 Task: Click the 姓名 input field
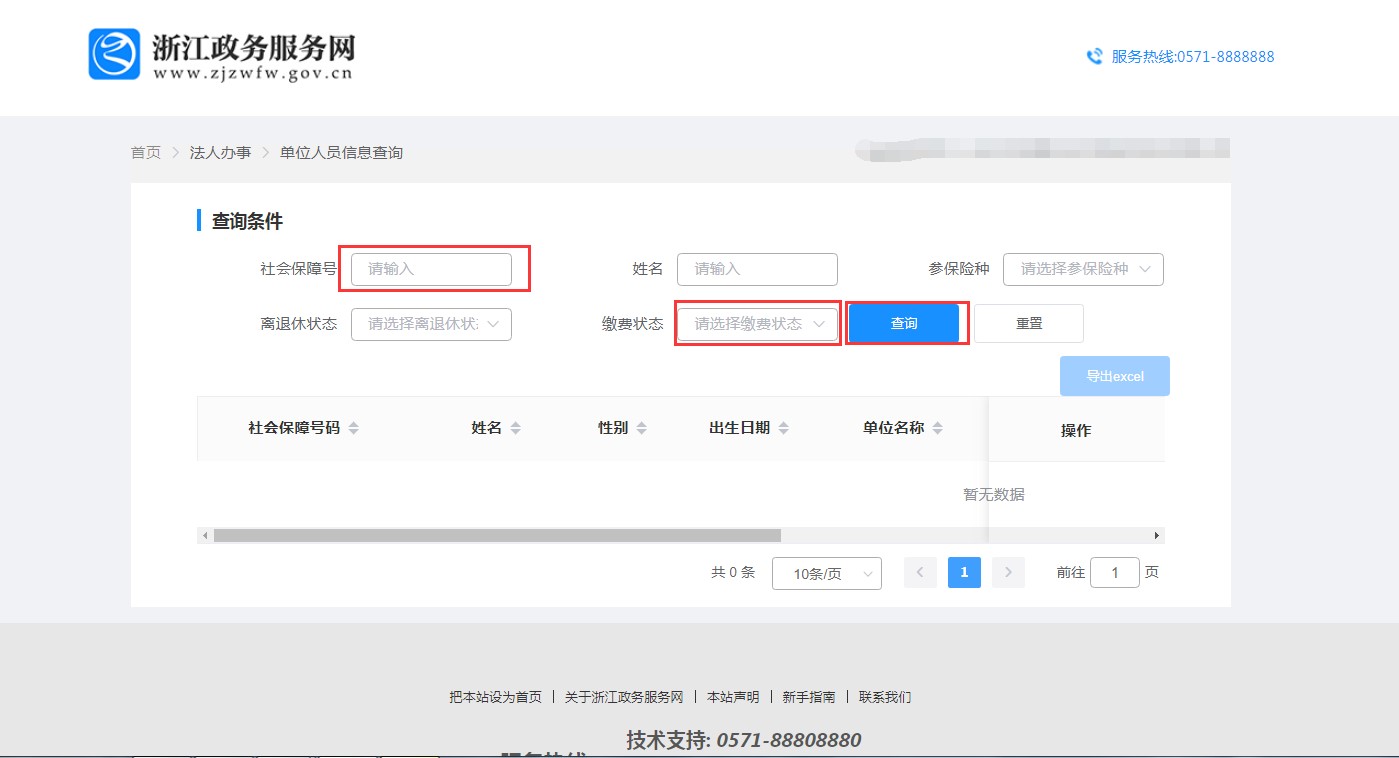[757, 269]
